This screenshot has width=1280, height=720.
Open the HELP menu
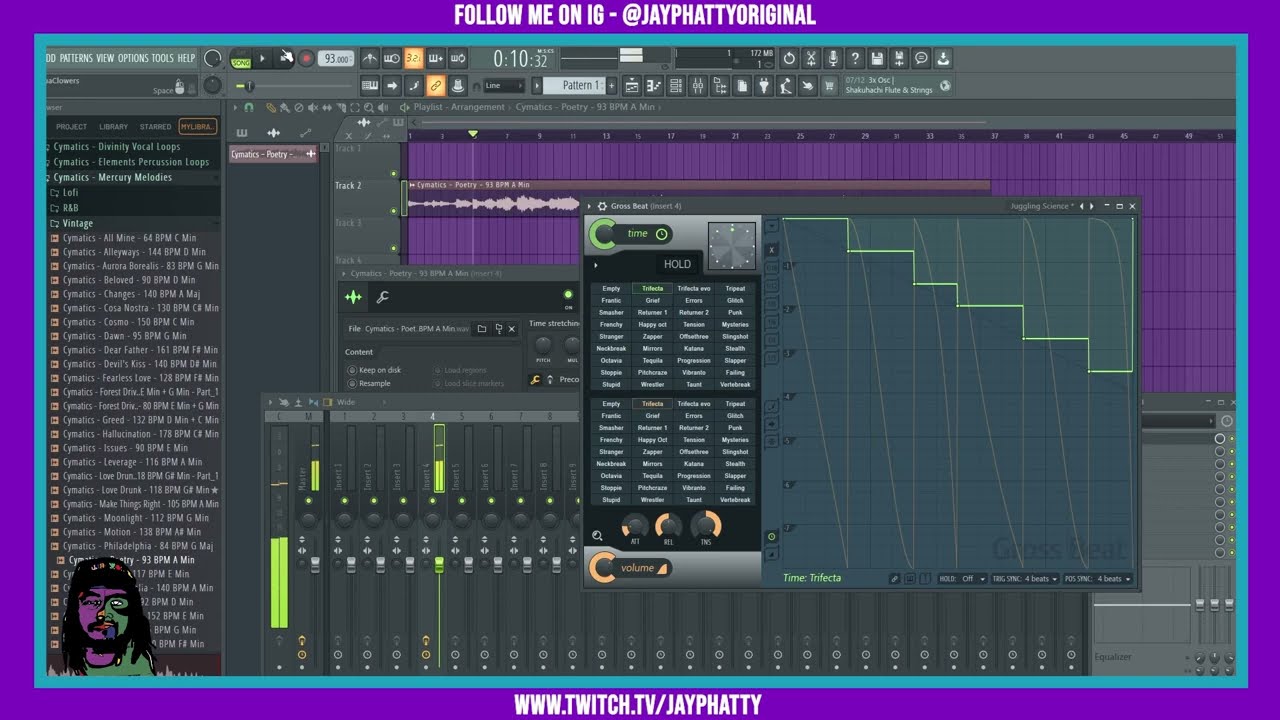pyautogui.click(x=187, y=58)
